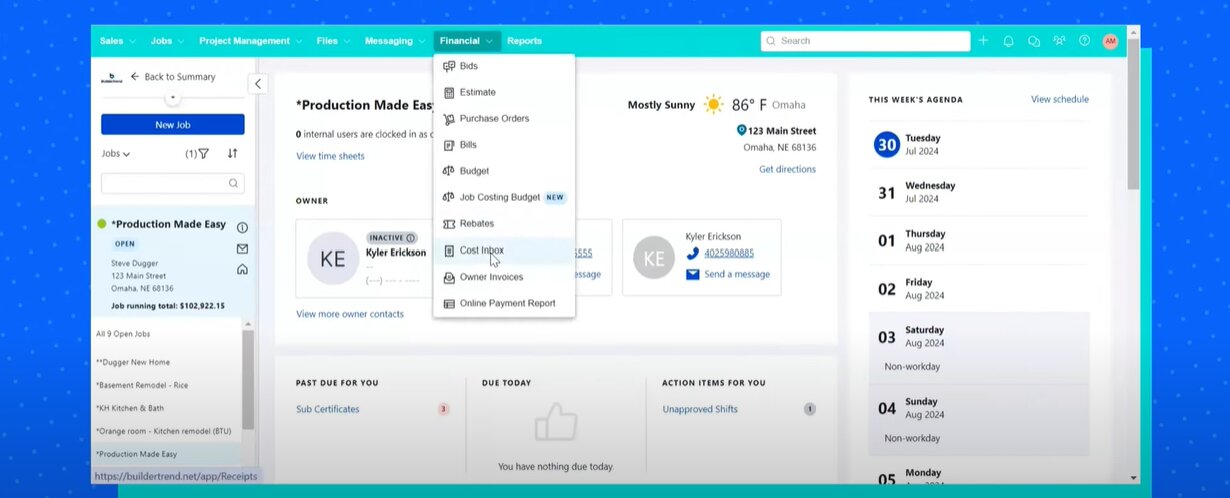Open the chat bubbles icon
1230x498 pixels.
tap(1034, 41)
